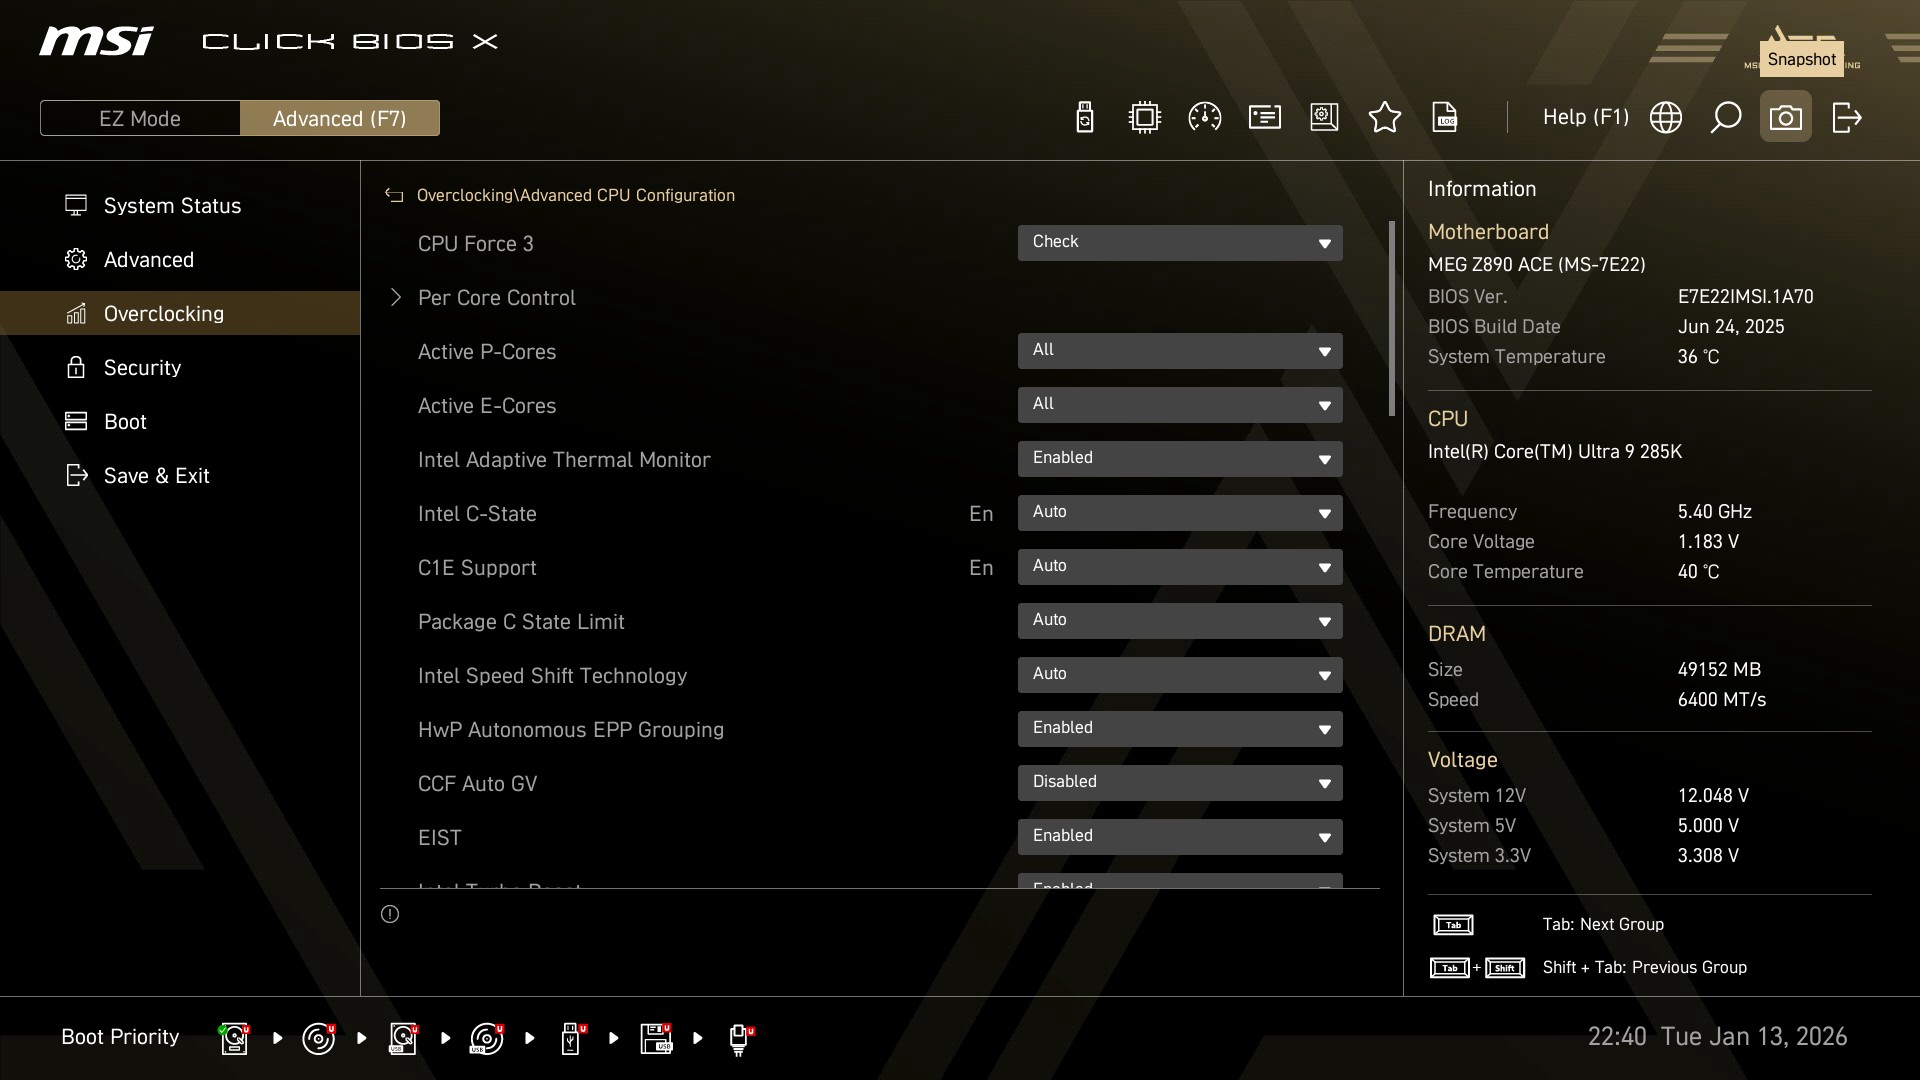The width and height of the screenshot is (1920, 1080).
Task: Open the language globe icon
Action: point(1665,118)
